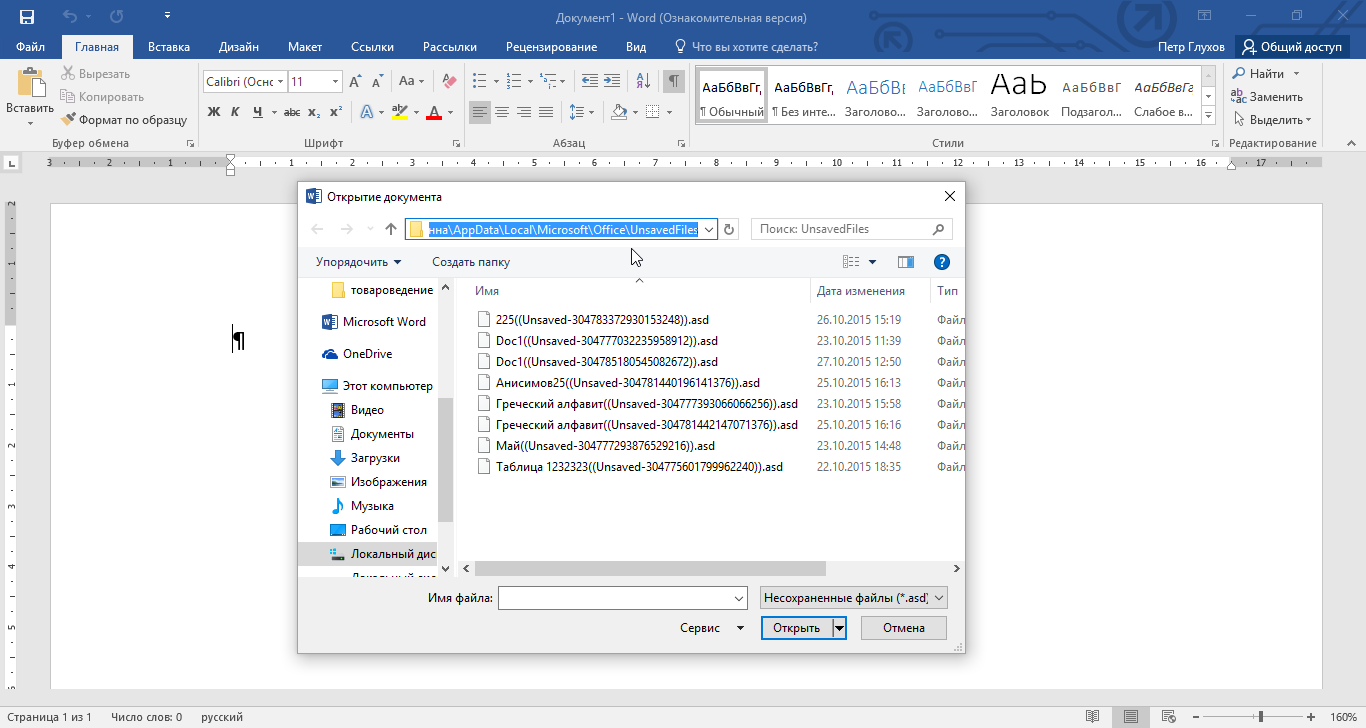This screenshot has height=728, width=1366.
Task: Select the Май unsaved .asd file
Action: (605, 446)
